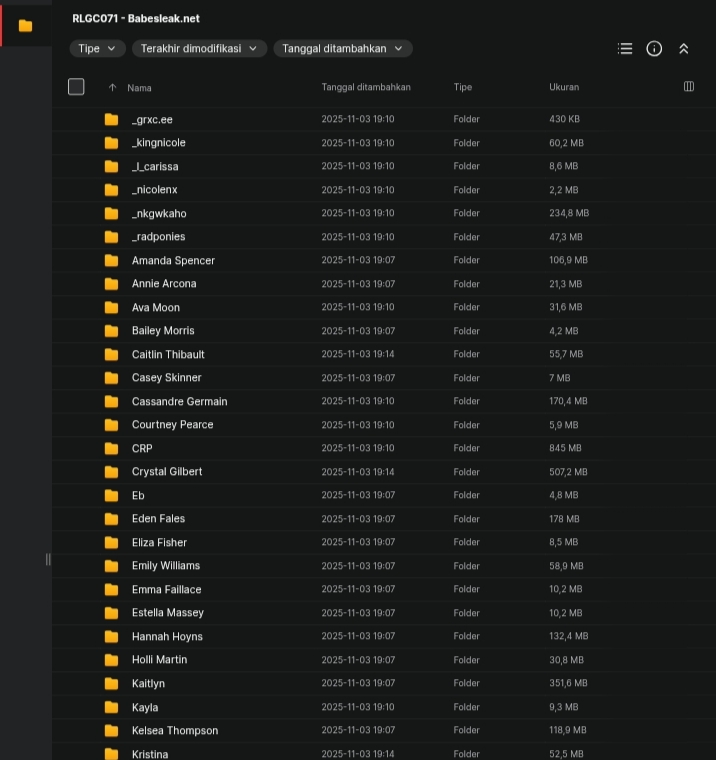Screen dimensions: 716x760
Task: Select the folder icon in the 7 MB row
Action: (x=111, y=378)
